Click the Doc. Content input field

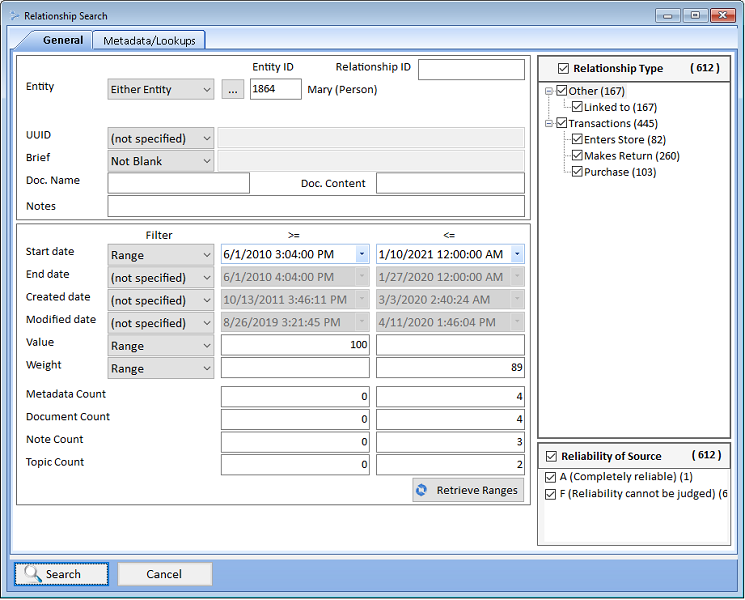coord(450,183)
